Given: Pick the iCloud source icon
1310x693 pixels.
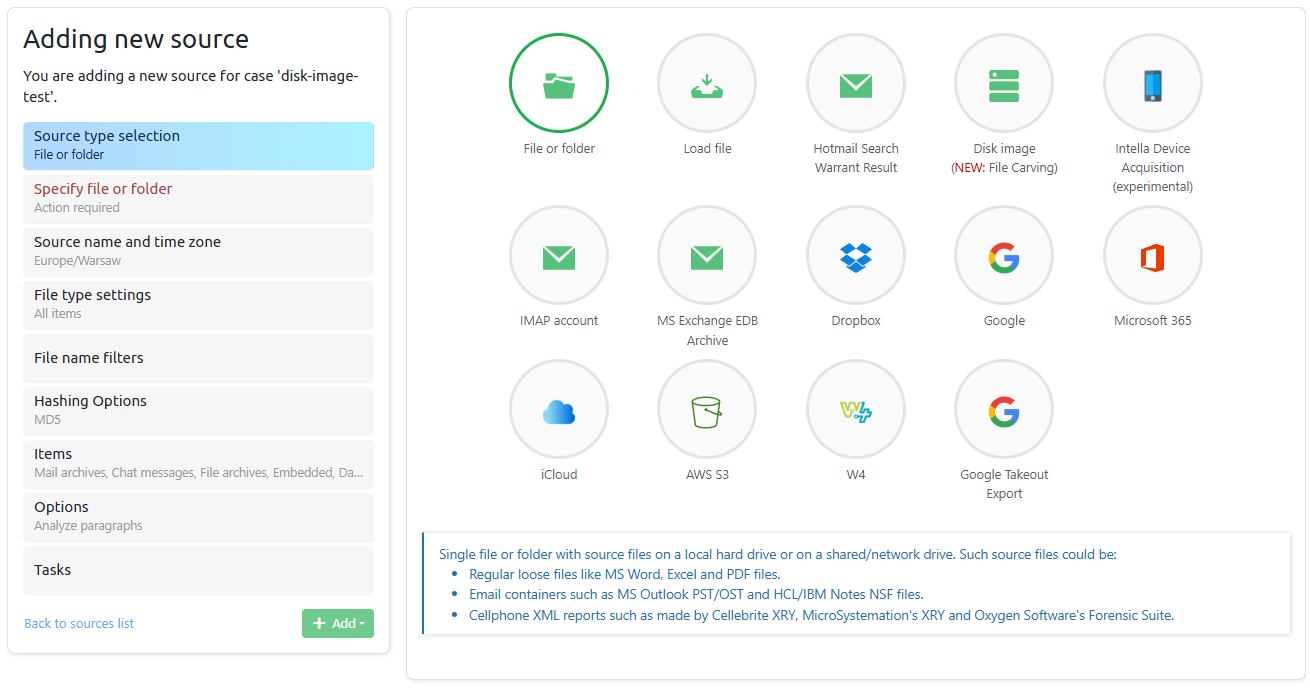Looking at the screenshot, I should [559, 410].
